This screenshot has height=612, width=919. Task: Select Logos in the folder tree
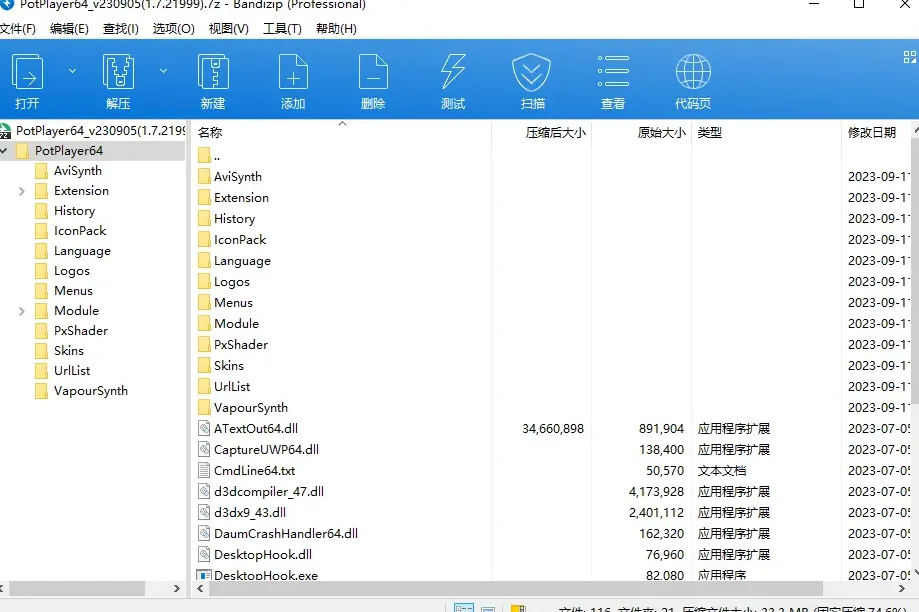(x=72, y=271)
